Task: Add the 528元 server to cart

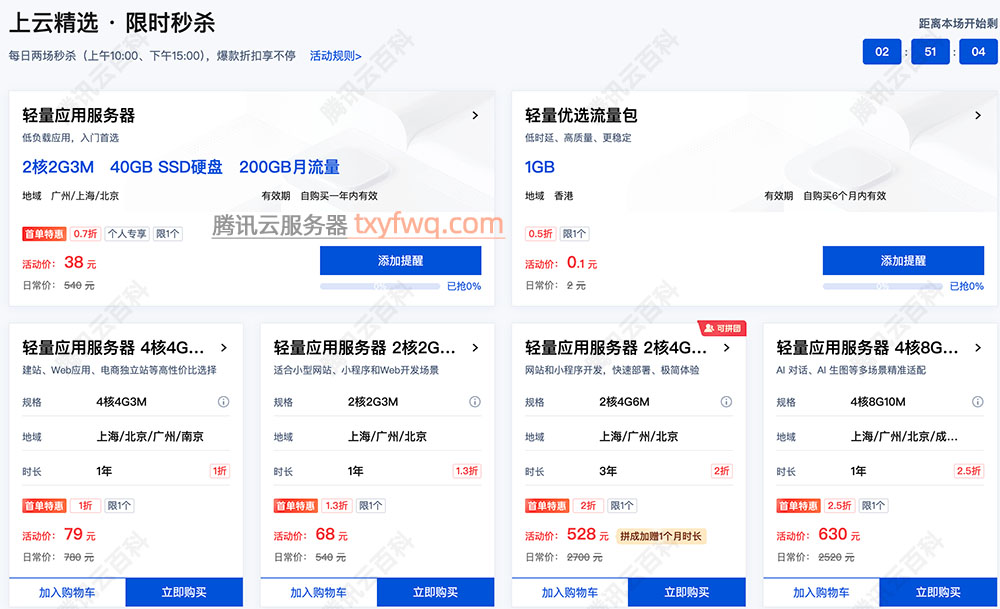Action: (570, 592)
